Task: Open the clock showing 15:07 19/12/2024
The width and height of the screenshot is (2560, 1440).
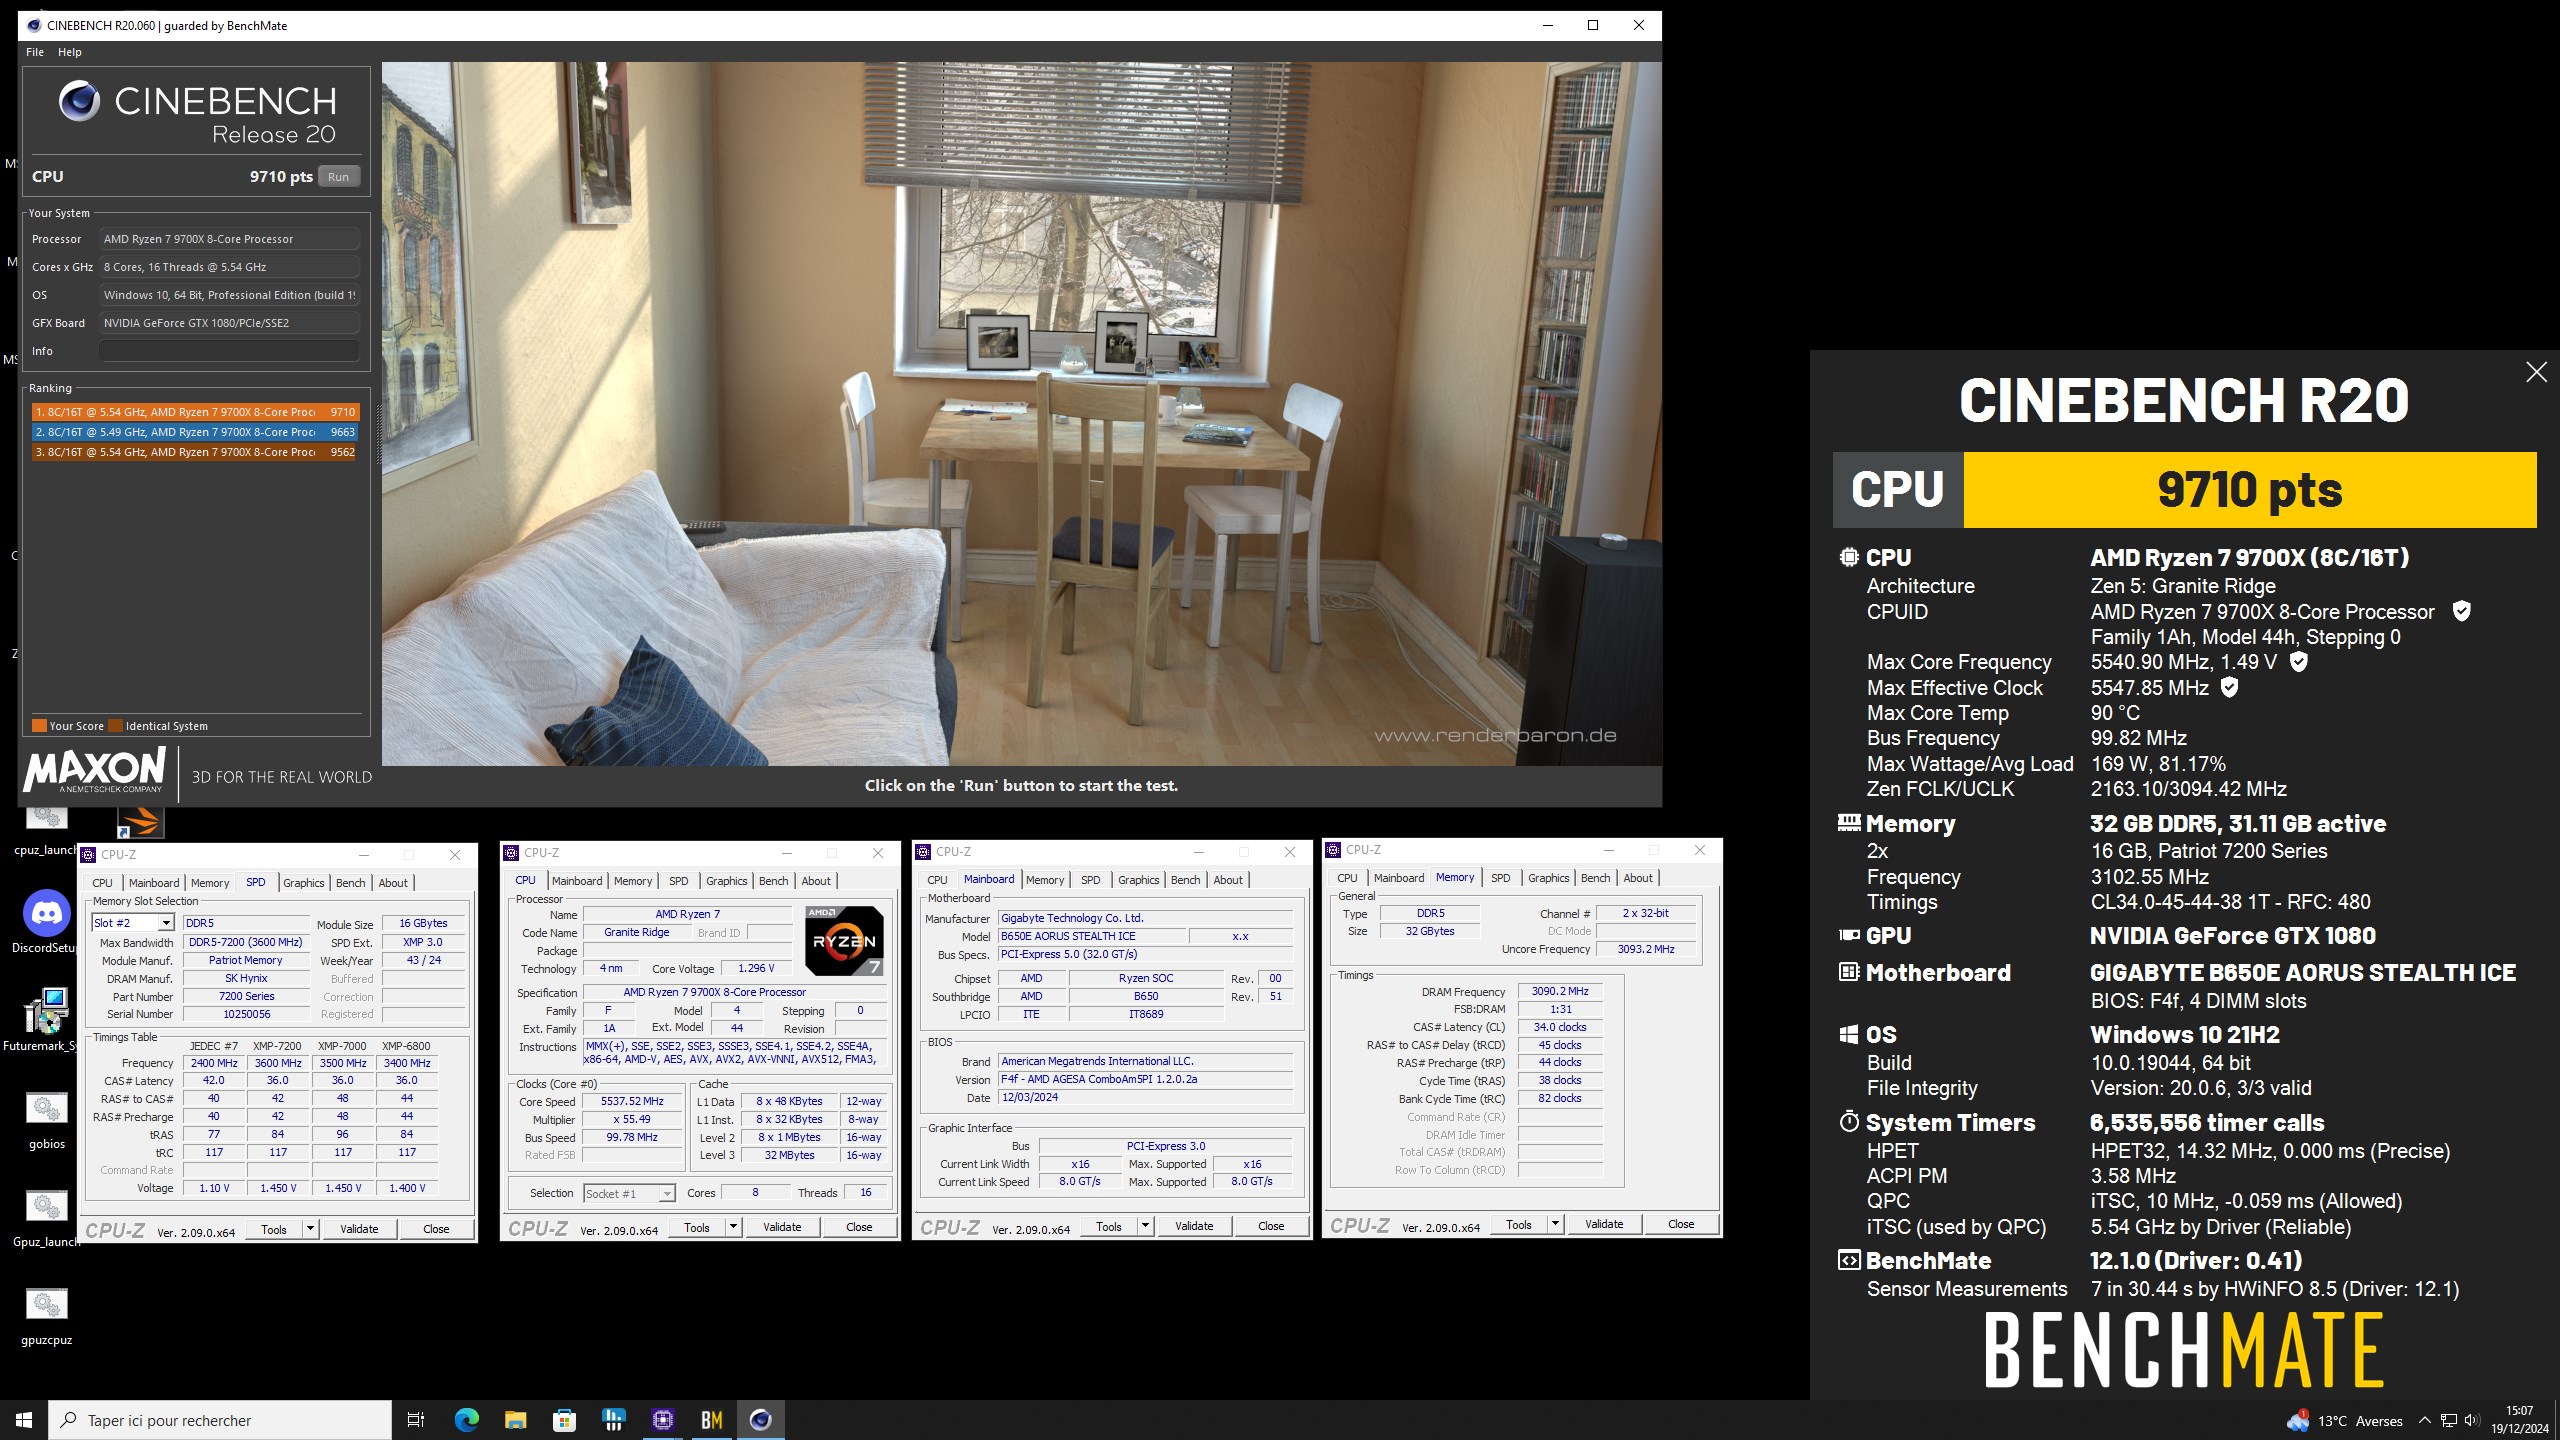Action: (x=2519, y=1420)
